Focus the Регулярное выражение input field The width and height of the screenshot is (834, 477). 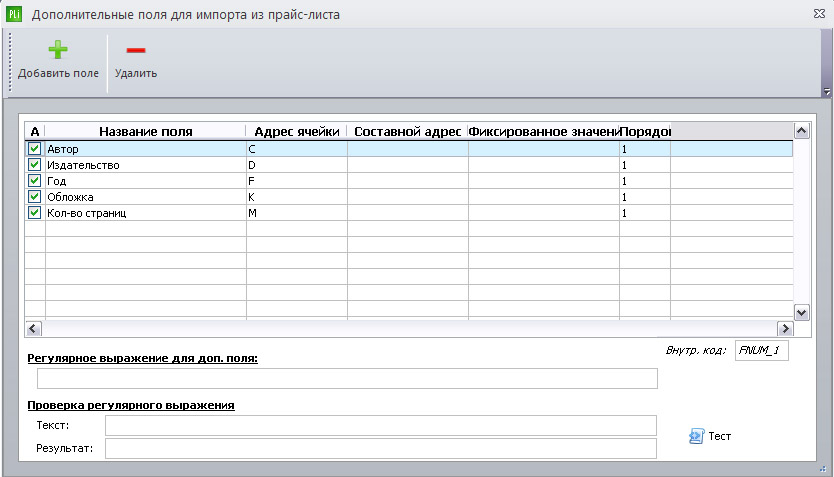point(347,379)
